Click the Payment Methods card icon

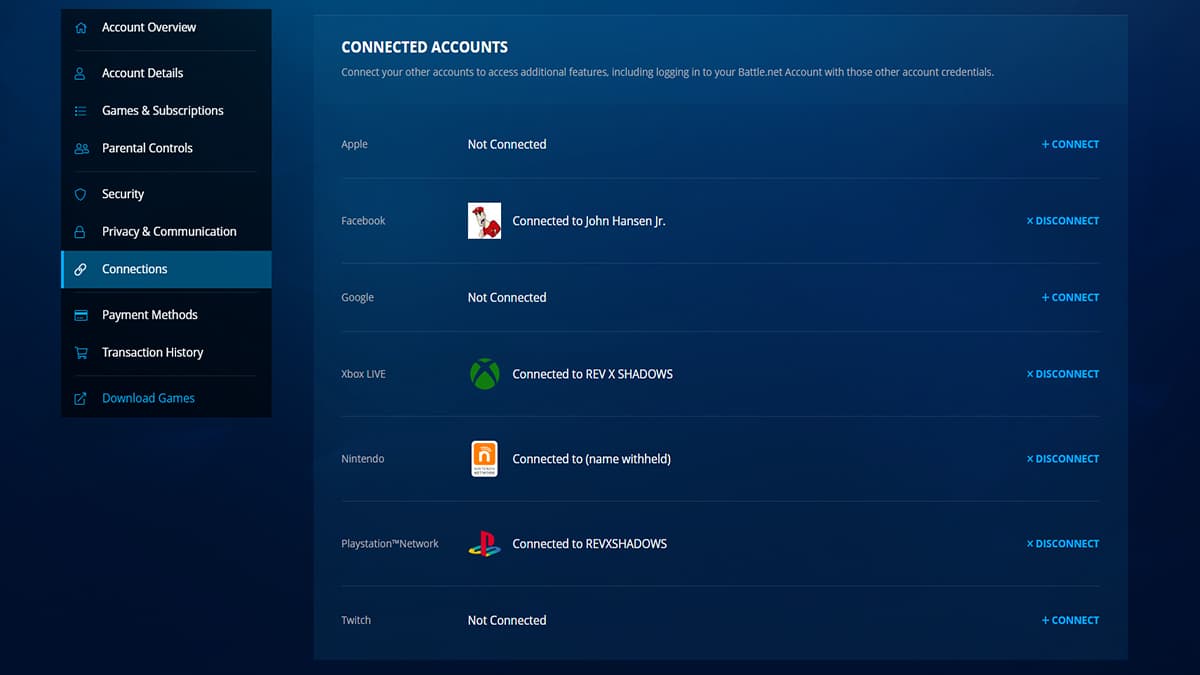tap(81, 315)
